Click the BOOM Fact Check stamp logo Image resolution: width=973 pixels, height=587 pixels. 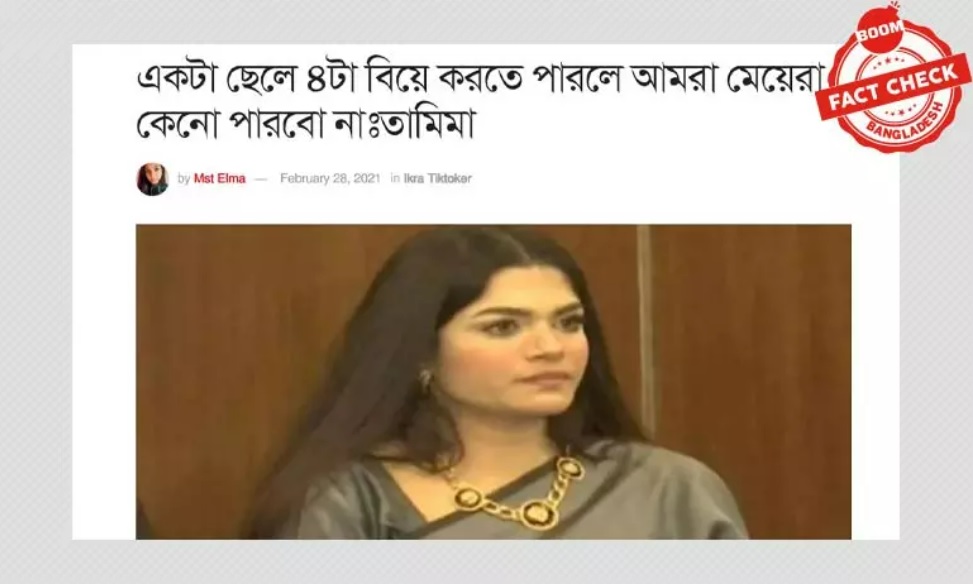coord(894,78)
